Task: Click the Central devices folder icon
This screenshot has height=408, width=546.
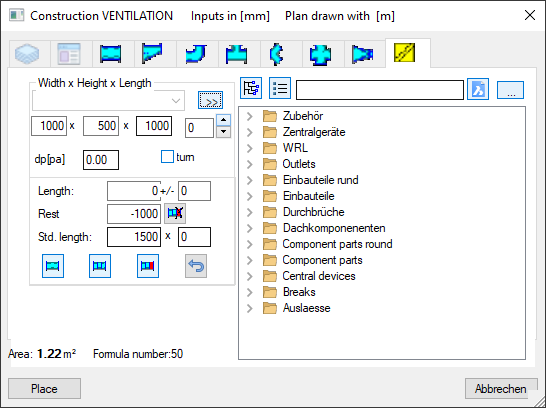Action: pyautogui.click(x=270, y=276)
